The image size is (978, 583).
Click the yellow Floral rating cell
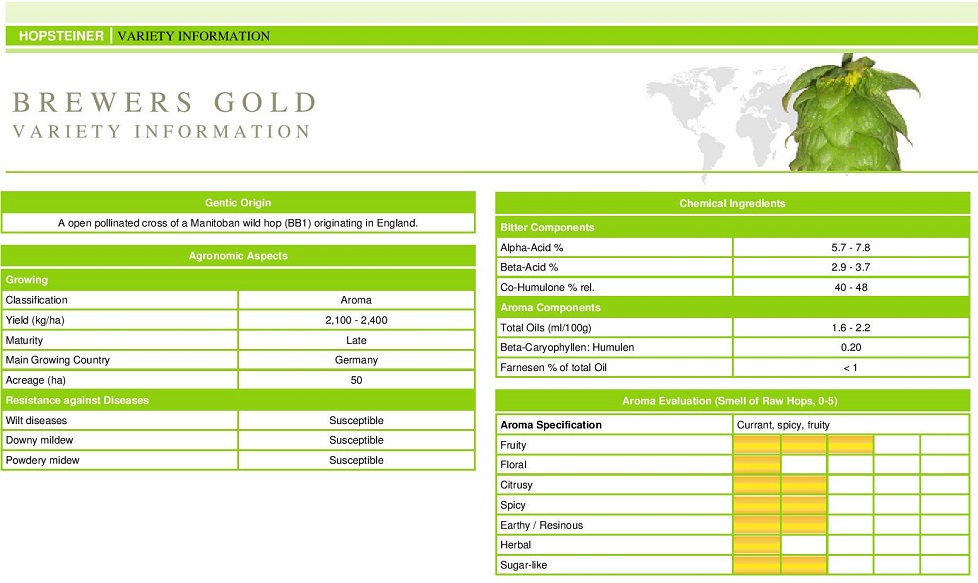click(x=757, y=465)
